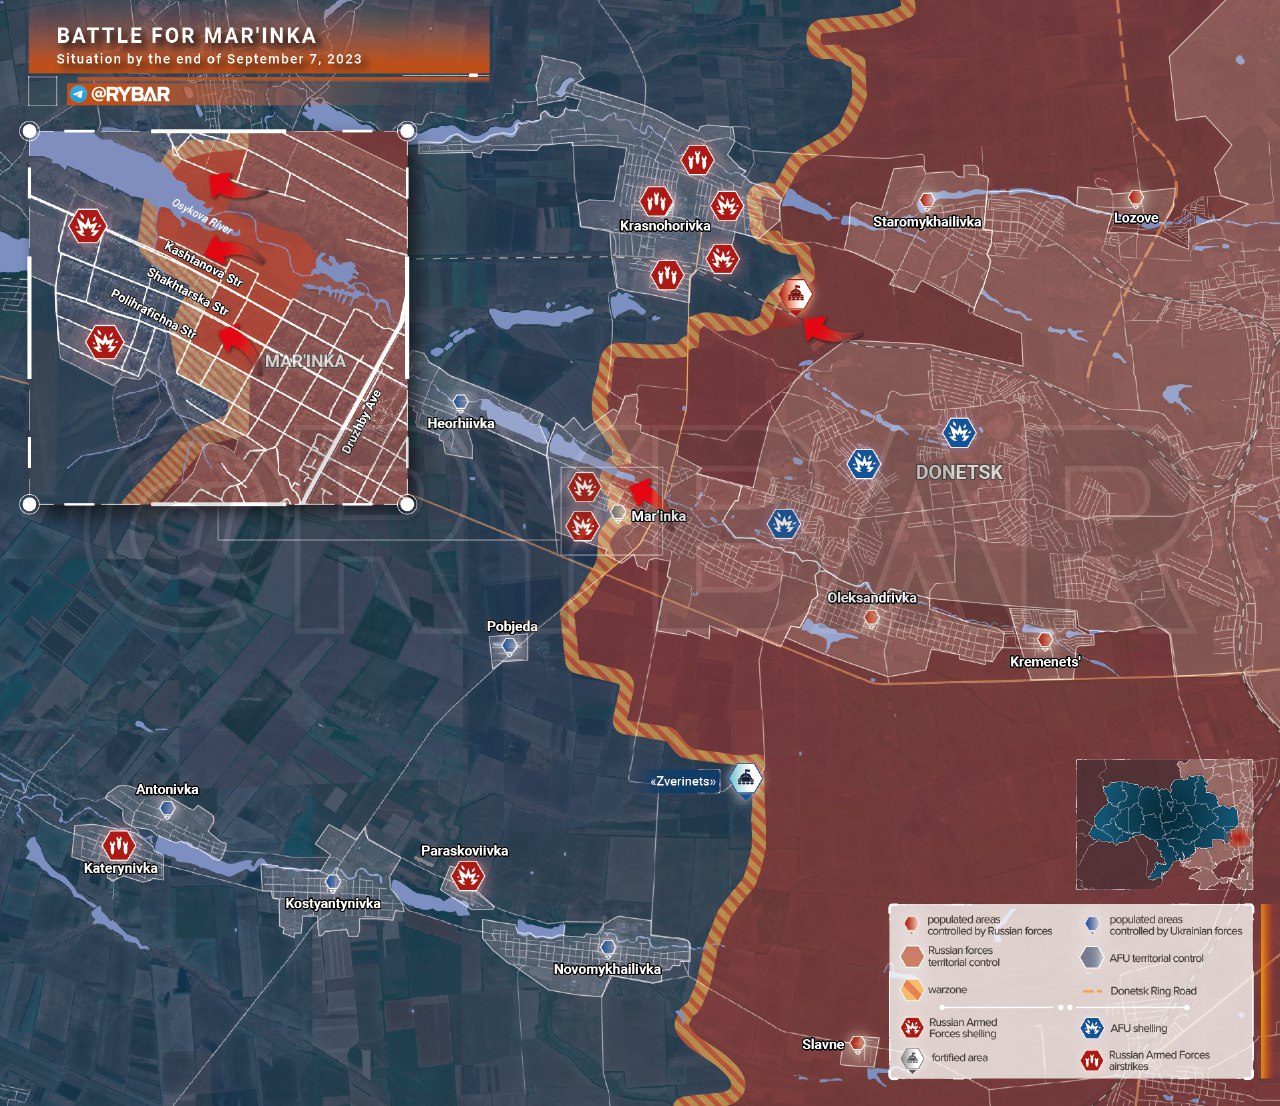Click the Druzhby Ave label in the inset
The height and width of the screenshot is (1106, 1280).
[361, 422]
